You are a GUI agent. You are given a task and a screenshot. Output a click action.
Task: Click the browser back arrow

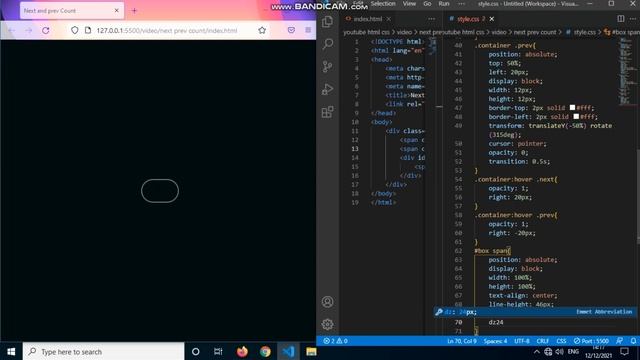click(11, 30)
